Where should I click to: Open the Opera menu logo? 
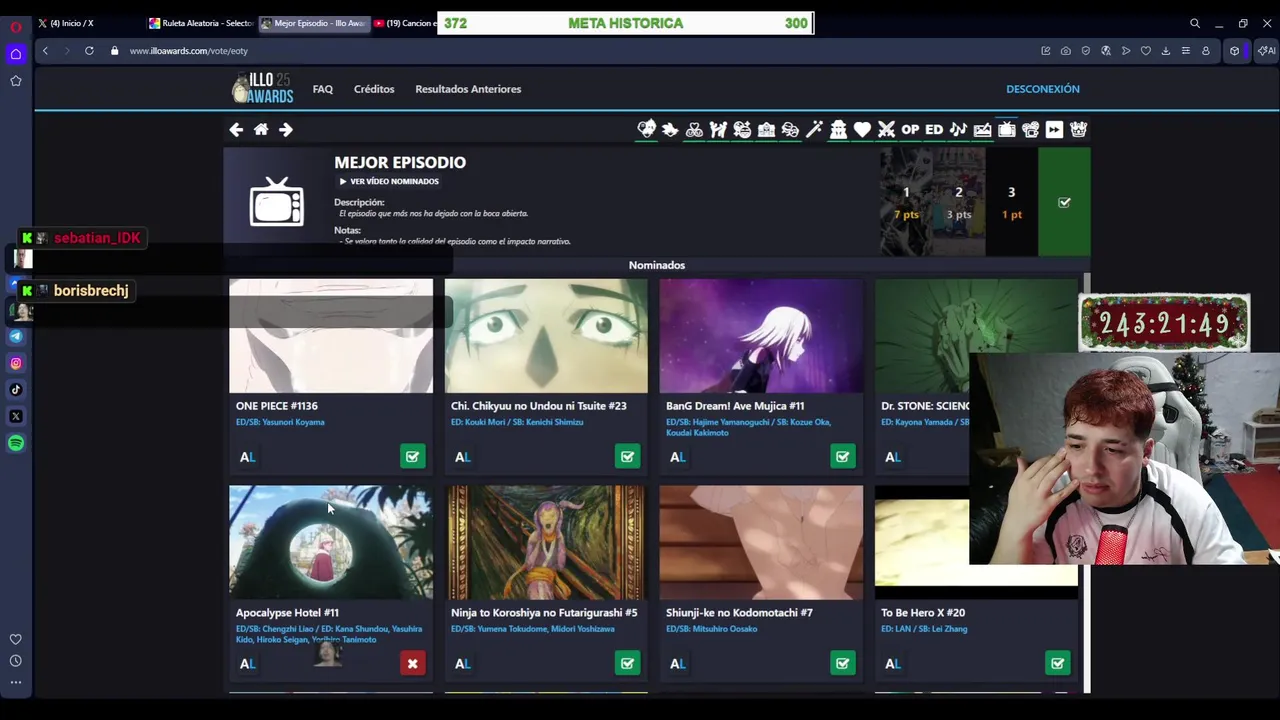(16, 26)
